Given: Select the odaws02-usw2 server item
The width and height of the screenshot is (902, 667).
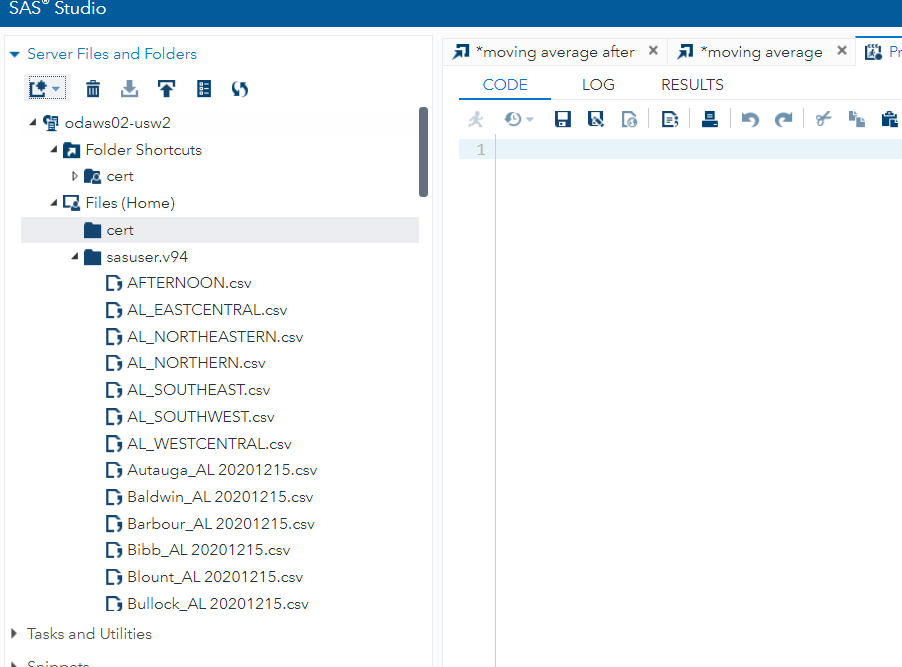Looking at the screenshot, I should (x=117, y=123).
